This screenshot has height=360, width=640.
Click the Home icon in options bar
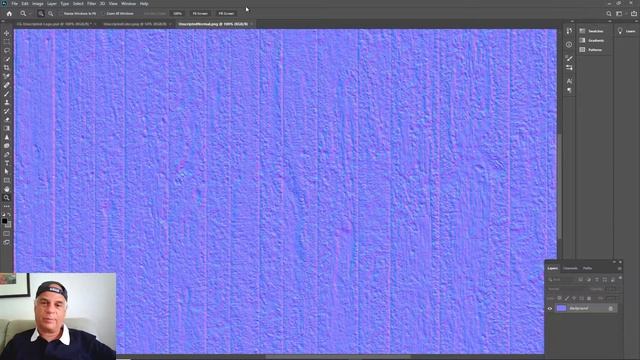click(x=9, y=13)
